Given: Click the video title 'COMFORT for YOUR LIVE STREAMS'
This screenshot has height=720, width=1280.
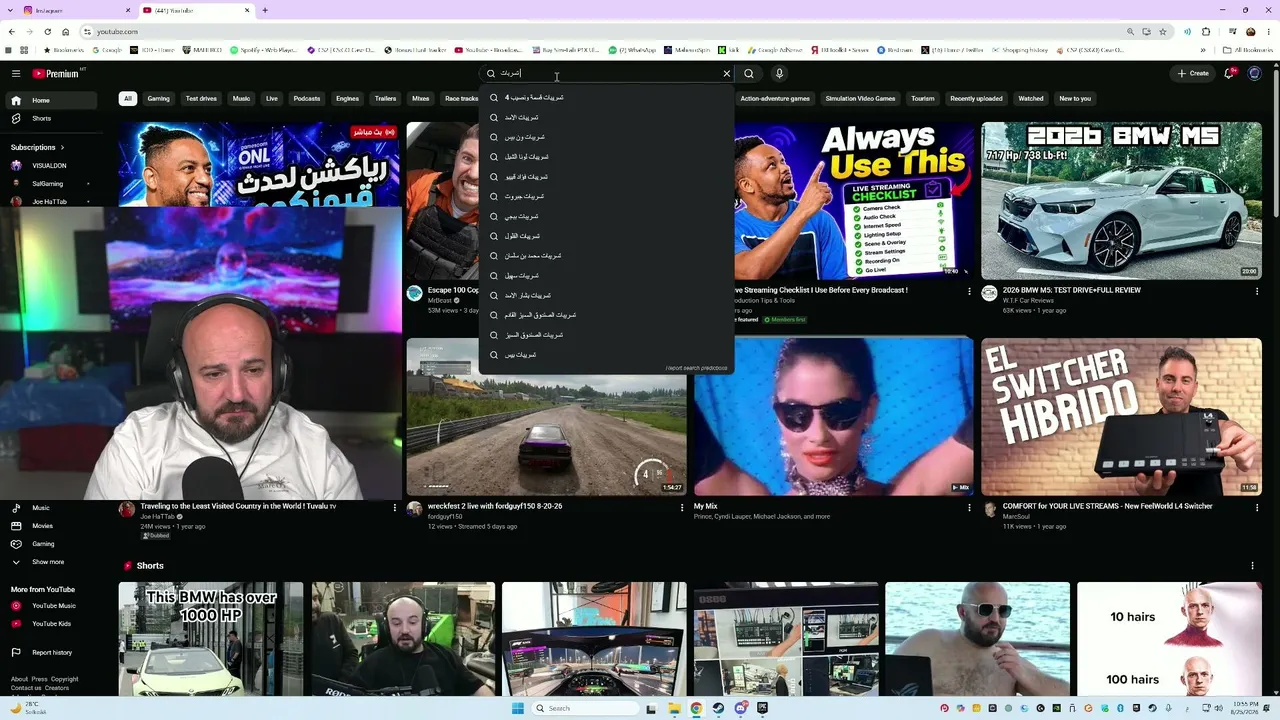Looking at the screenshot, I should (1108, 507).
